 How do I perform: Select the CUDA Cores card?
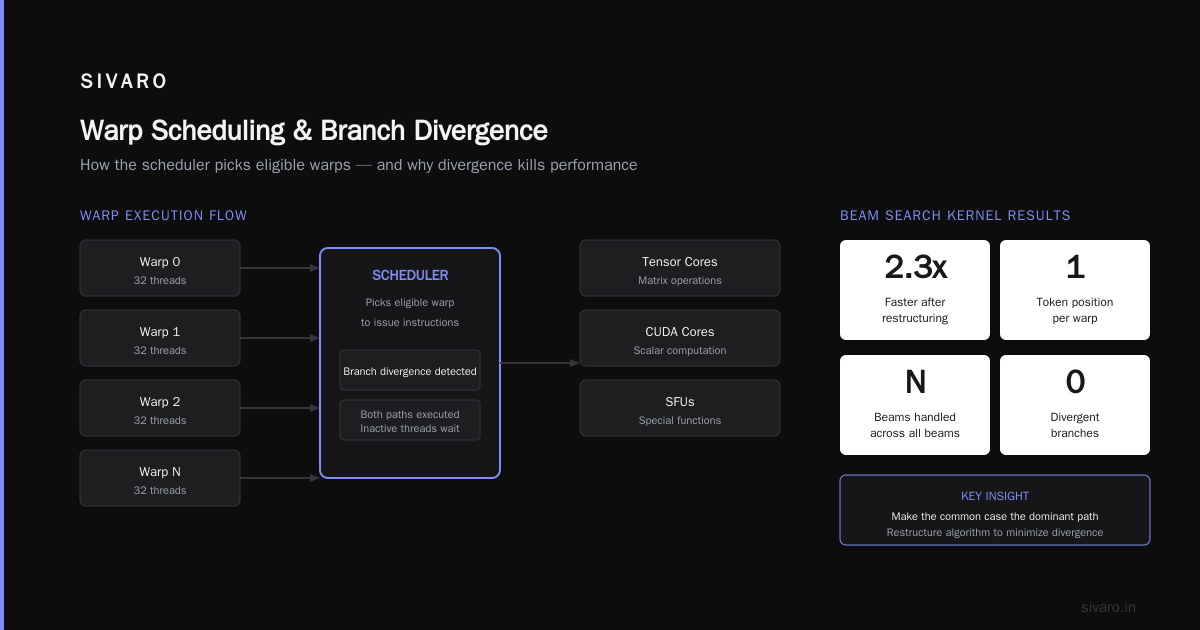coord(680,338)
